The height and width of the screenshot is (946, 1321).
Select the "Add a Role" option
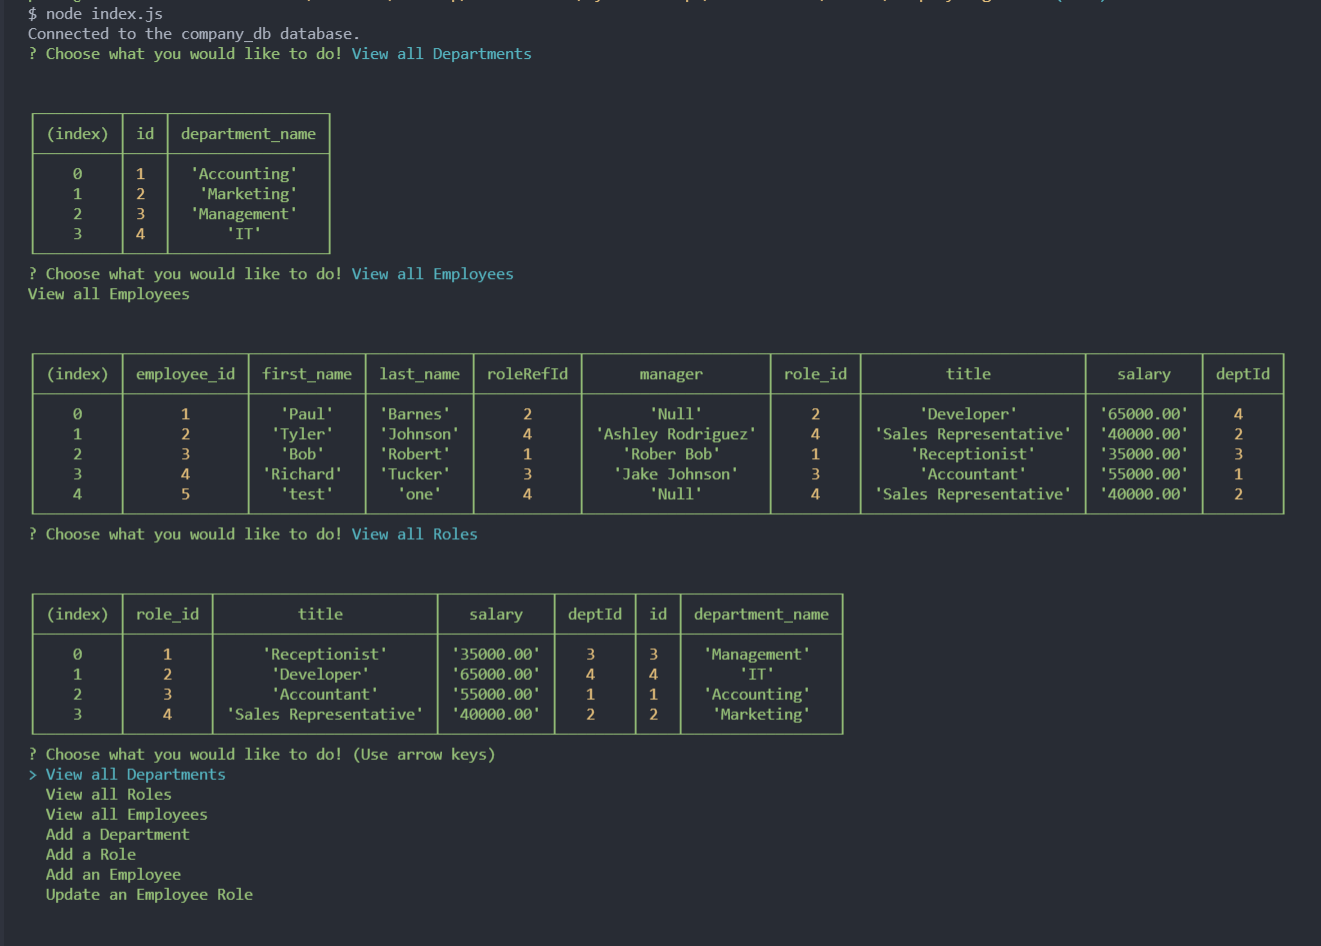[90, 853]
